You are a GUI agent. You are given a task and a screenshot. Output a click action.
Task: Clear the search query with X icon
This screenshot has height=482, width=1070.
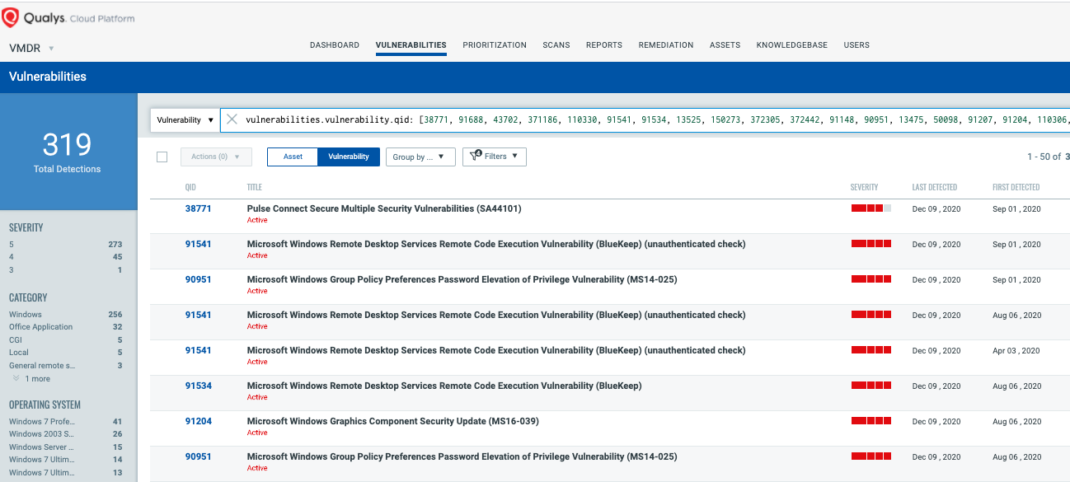pos(232,119)
